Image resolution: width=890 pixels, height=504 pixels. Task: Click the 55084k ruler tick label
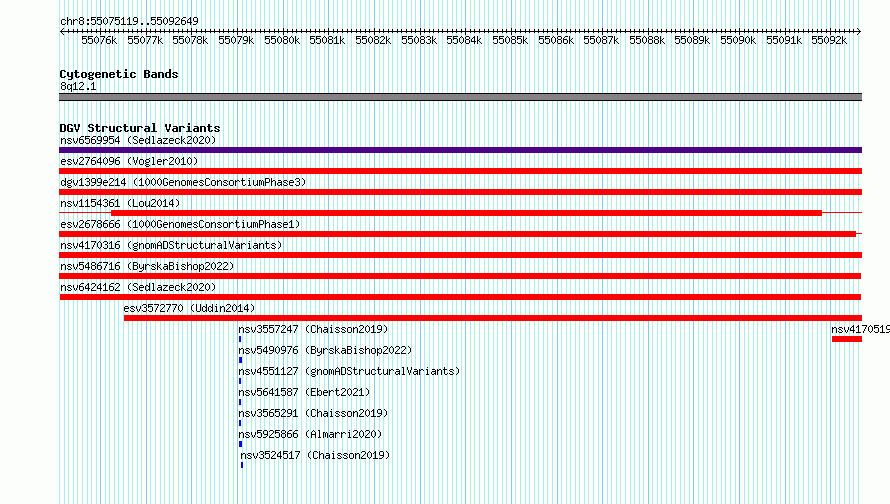[x=464, y=40]
